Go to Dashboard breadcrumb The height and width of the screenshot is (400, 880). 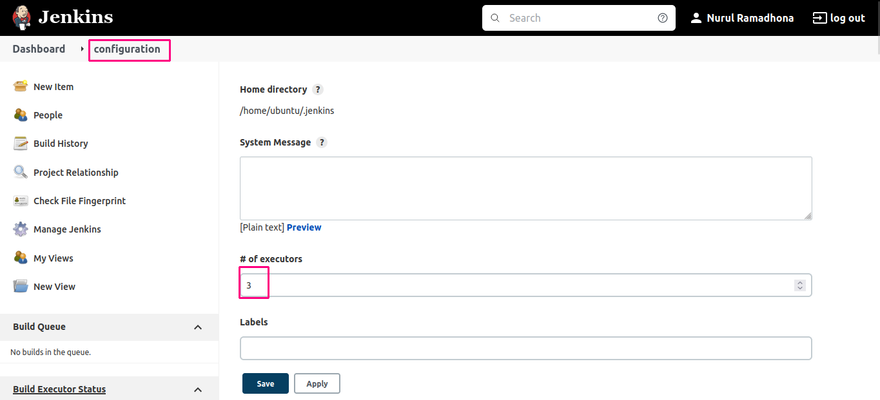(39, 49)
